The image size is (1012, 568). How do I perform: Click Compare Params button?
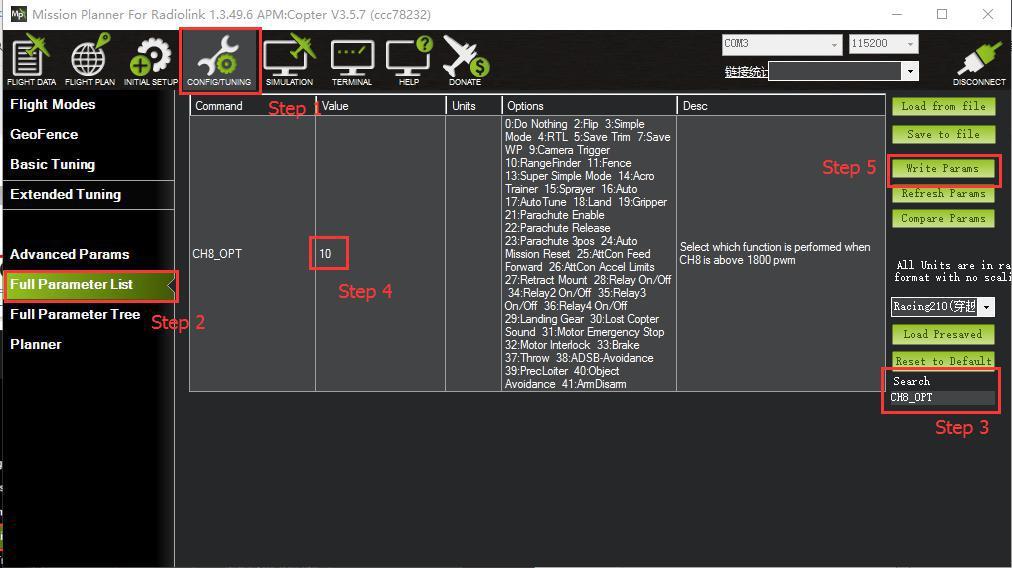coord(944,219)
